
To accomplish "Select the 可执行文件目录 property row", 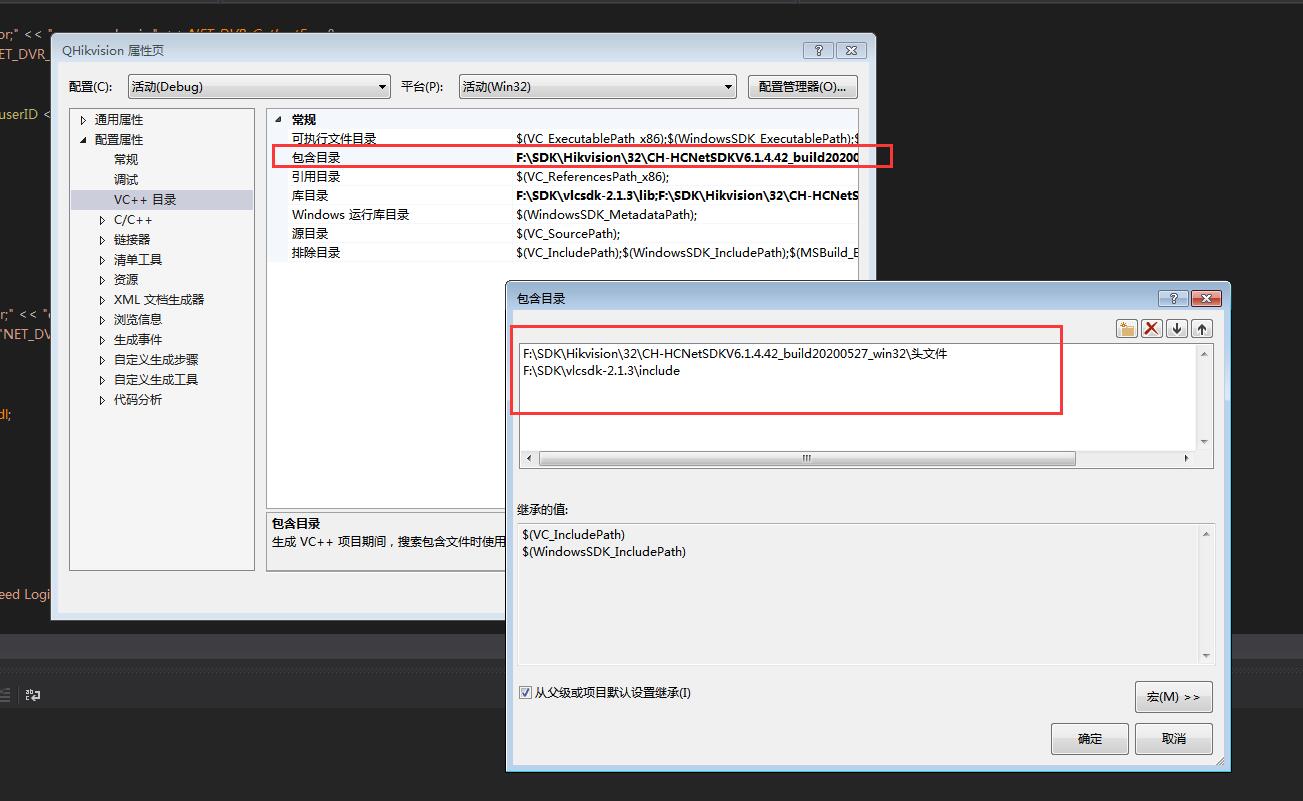I will pos(564,139).
